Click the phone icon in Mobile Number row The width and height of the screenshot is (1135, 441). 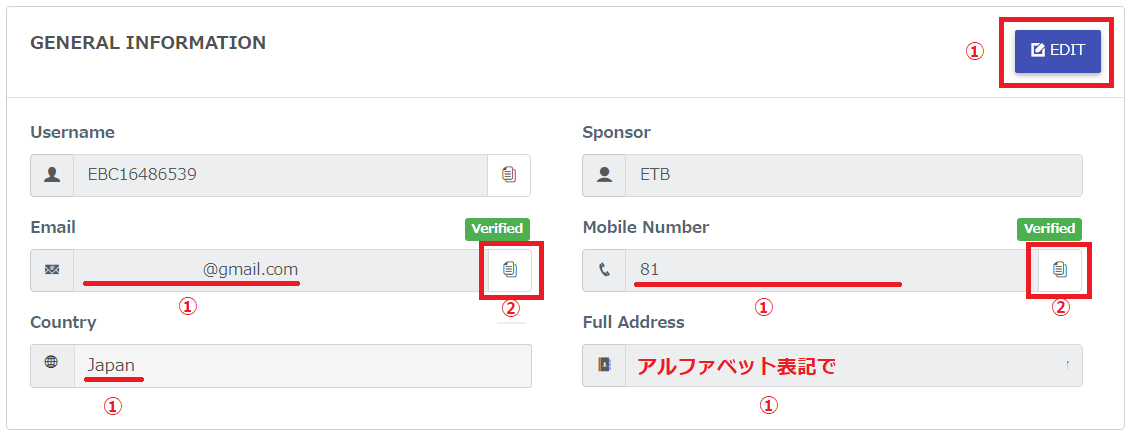[x=604, y=270]
